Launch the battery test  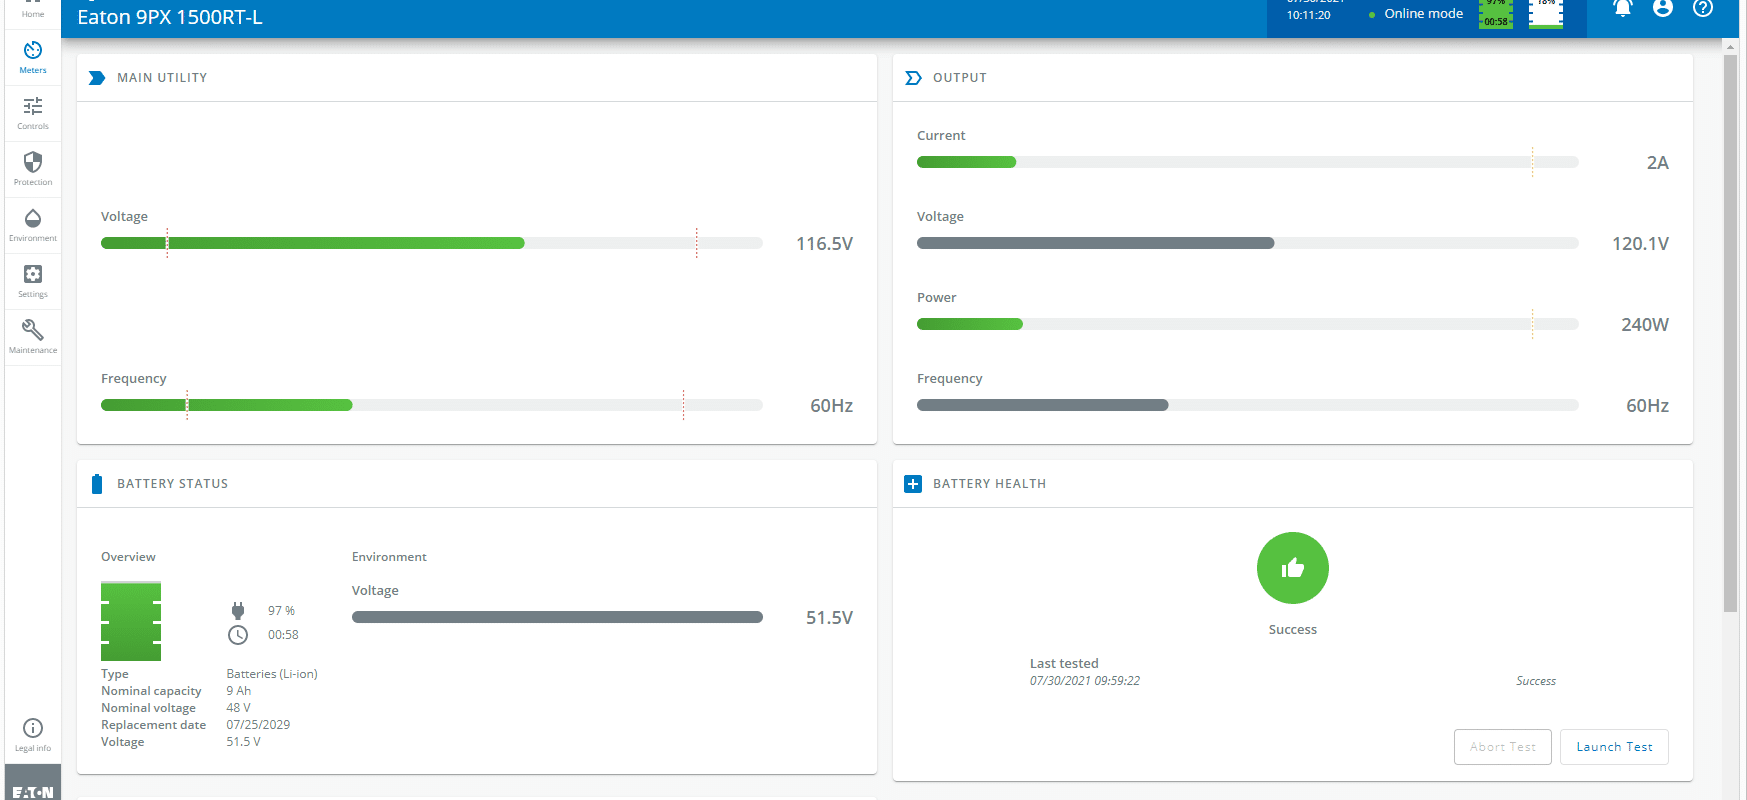tap(1614, 747)
